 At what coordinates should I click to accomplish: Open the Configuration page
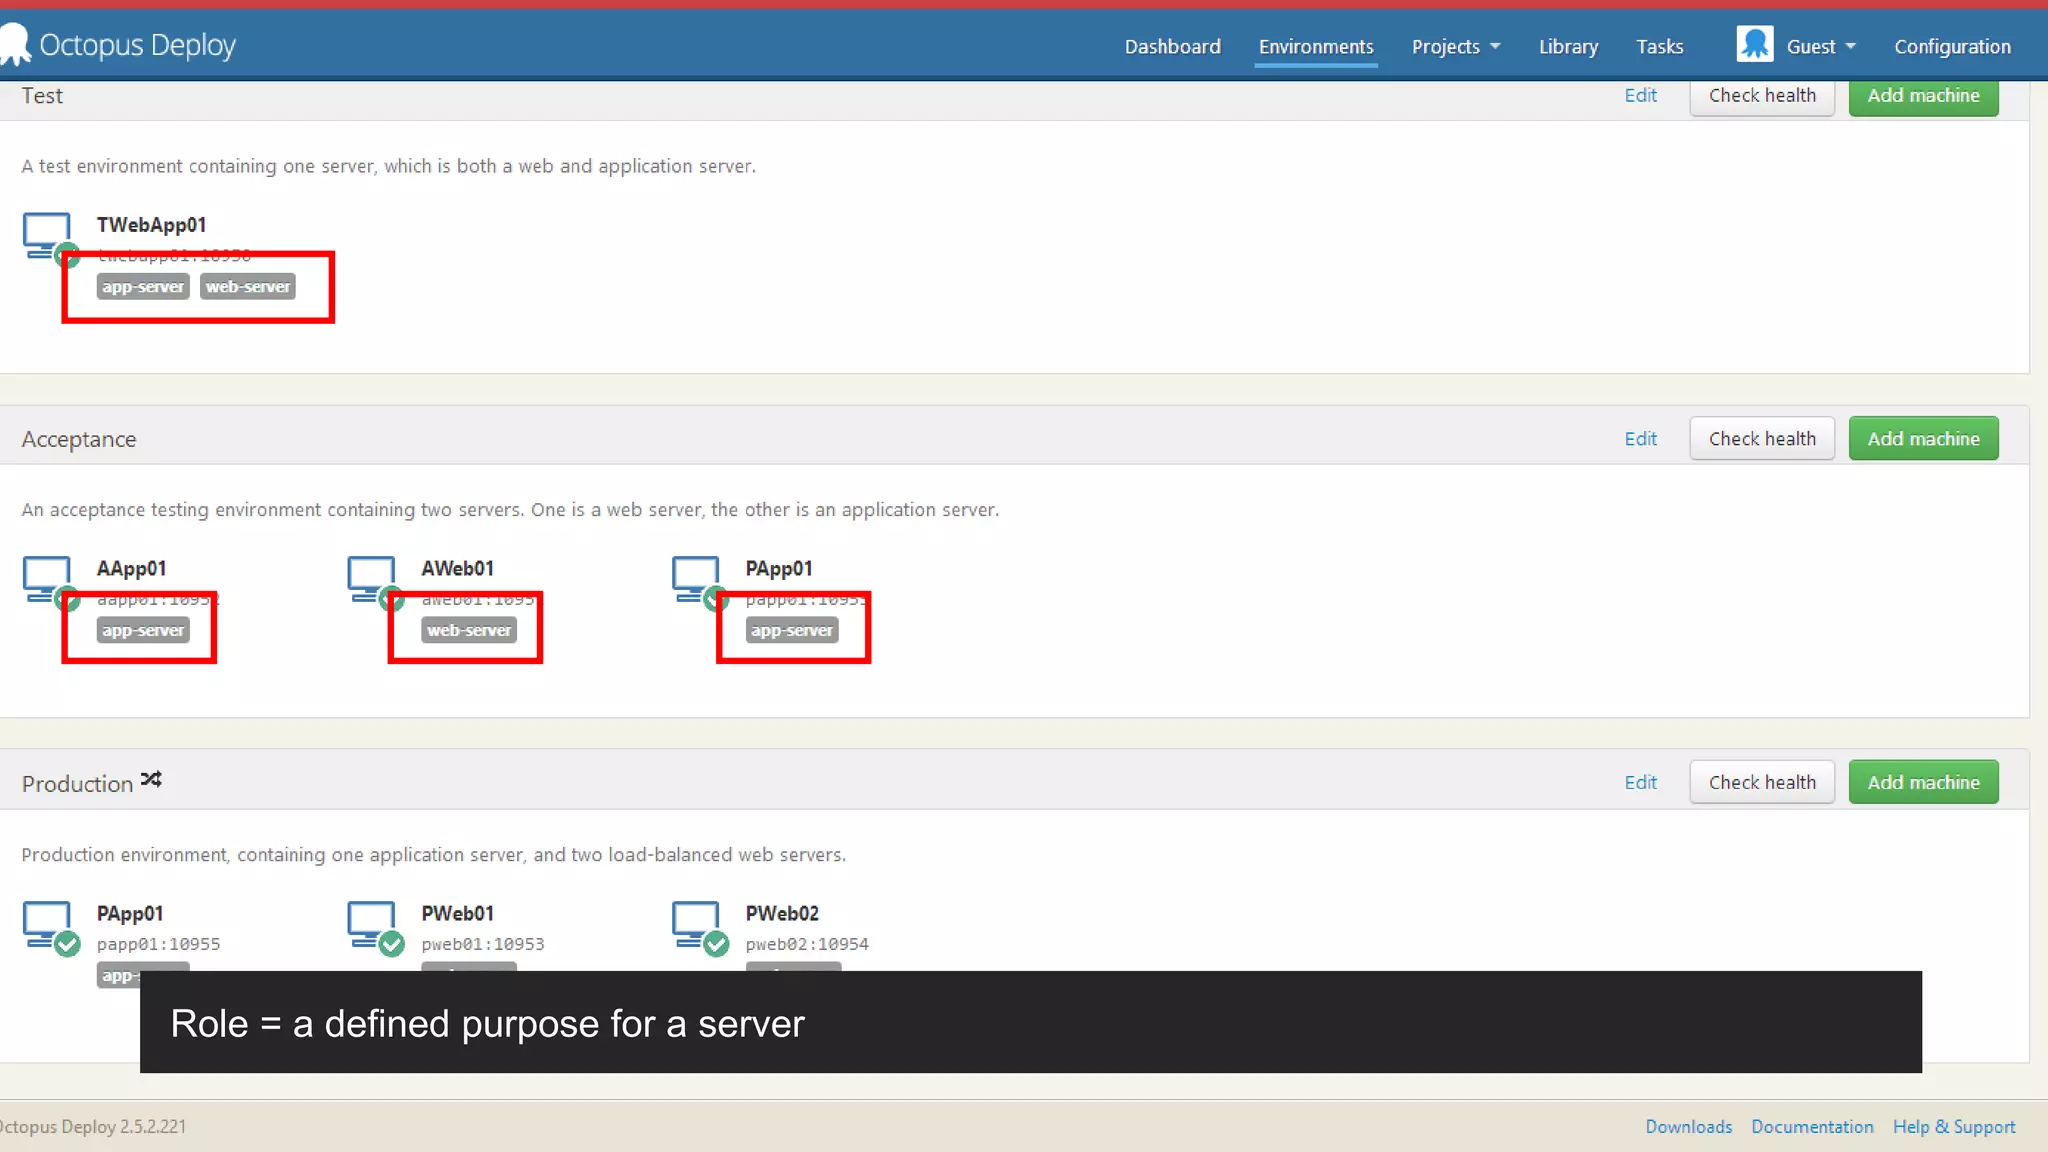coord(1952,47)
